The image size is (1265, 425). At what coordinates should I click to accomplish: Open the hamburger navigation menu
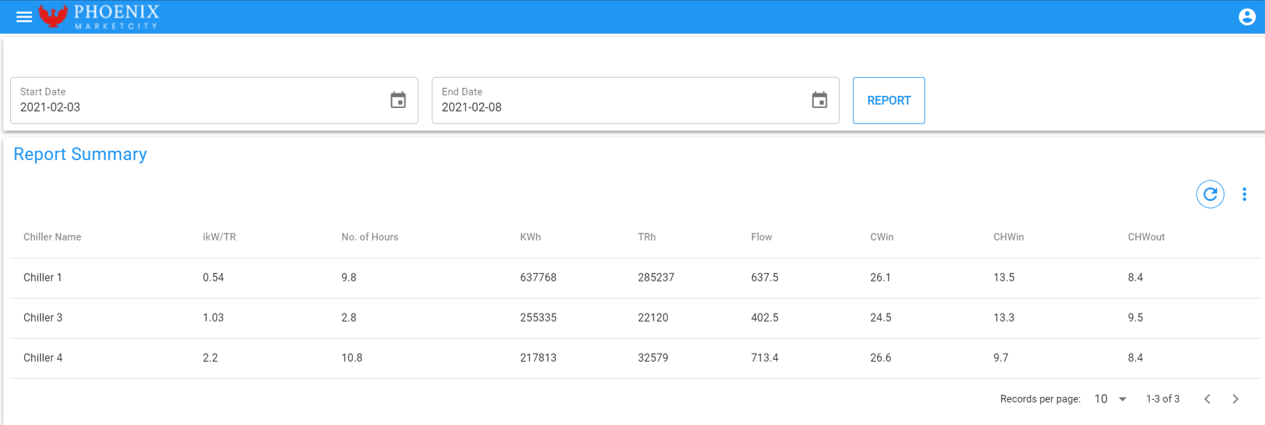(24, 17)
